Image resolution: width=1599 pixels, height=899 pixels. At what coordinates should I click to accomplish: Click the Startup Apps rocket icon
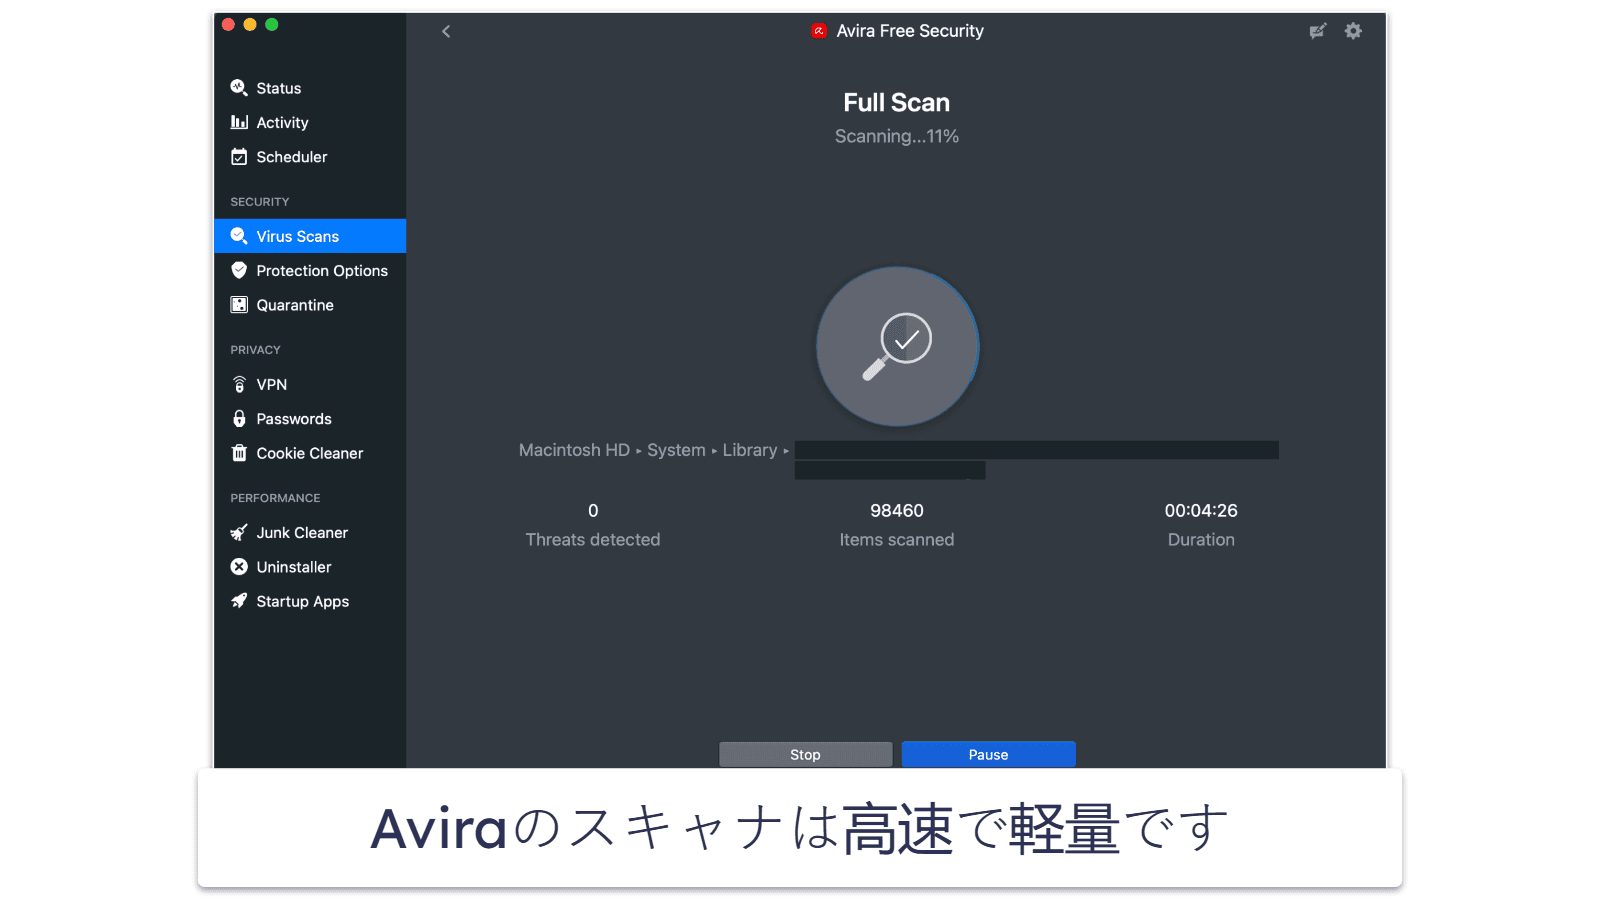click(x=239, y=601)
